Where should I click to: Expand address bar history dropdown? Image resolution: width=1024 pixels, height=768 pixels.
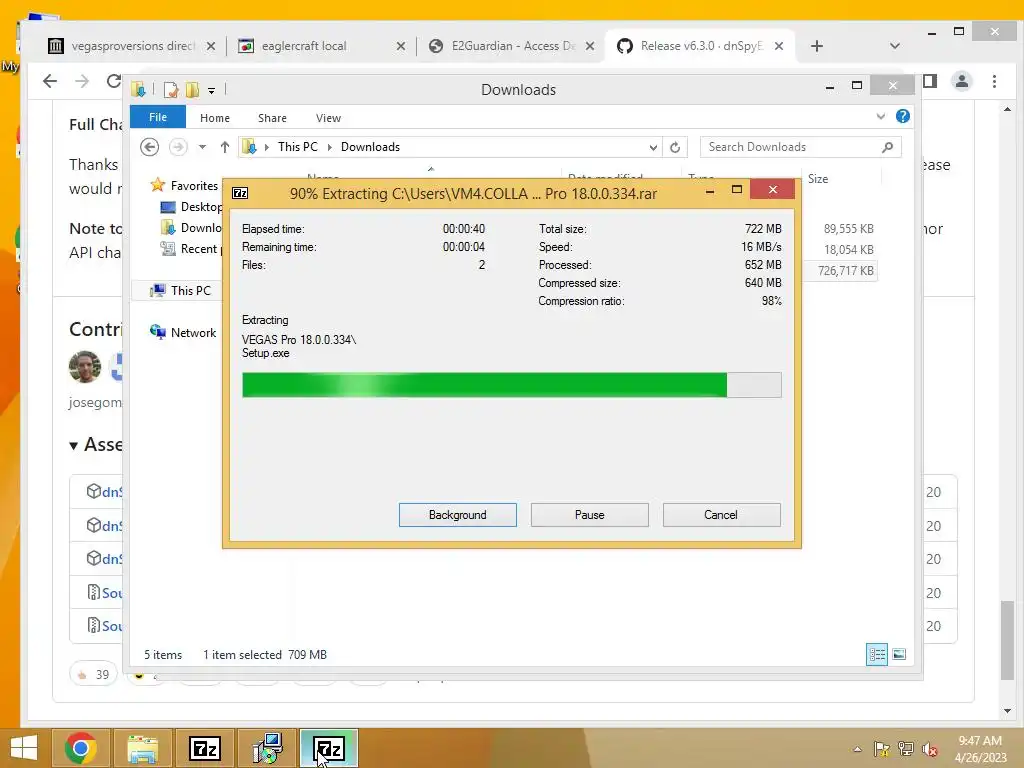pyautogui.click(x=653, y=148)
